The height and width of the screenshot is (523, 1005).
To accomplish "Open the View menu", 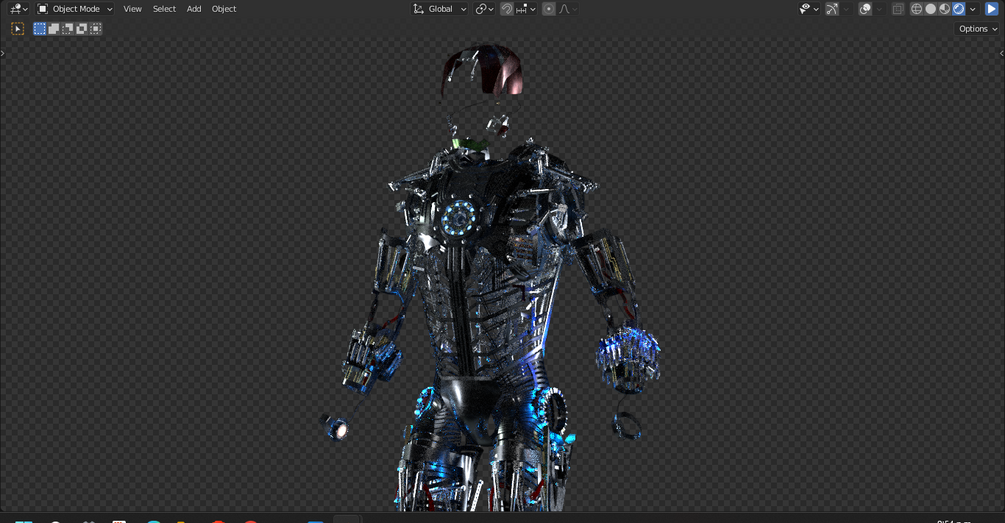I will (x=133, y=9).
